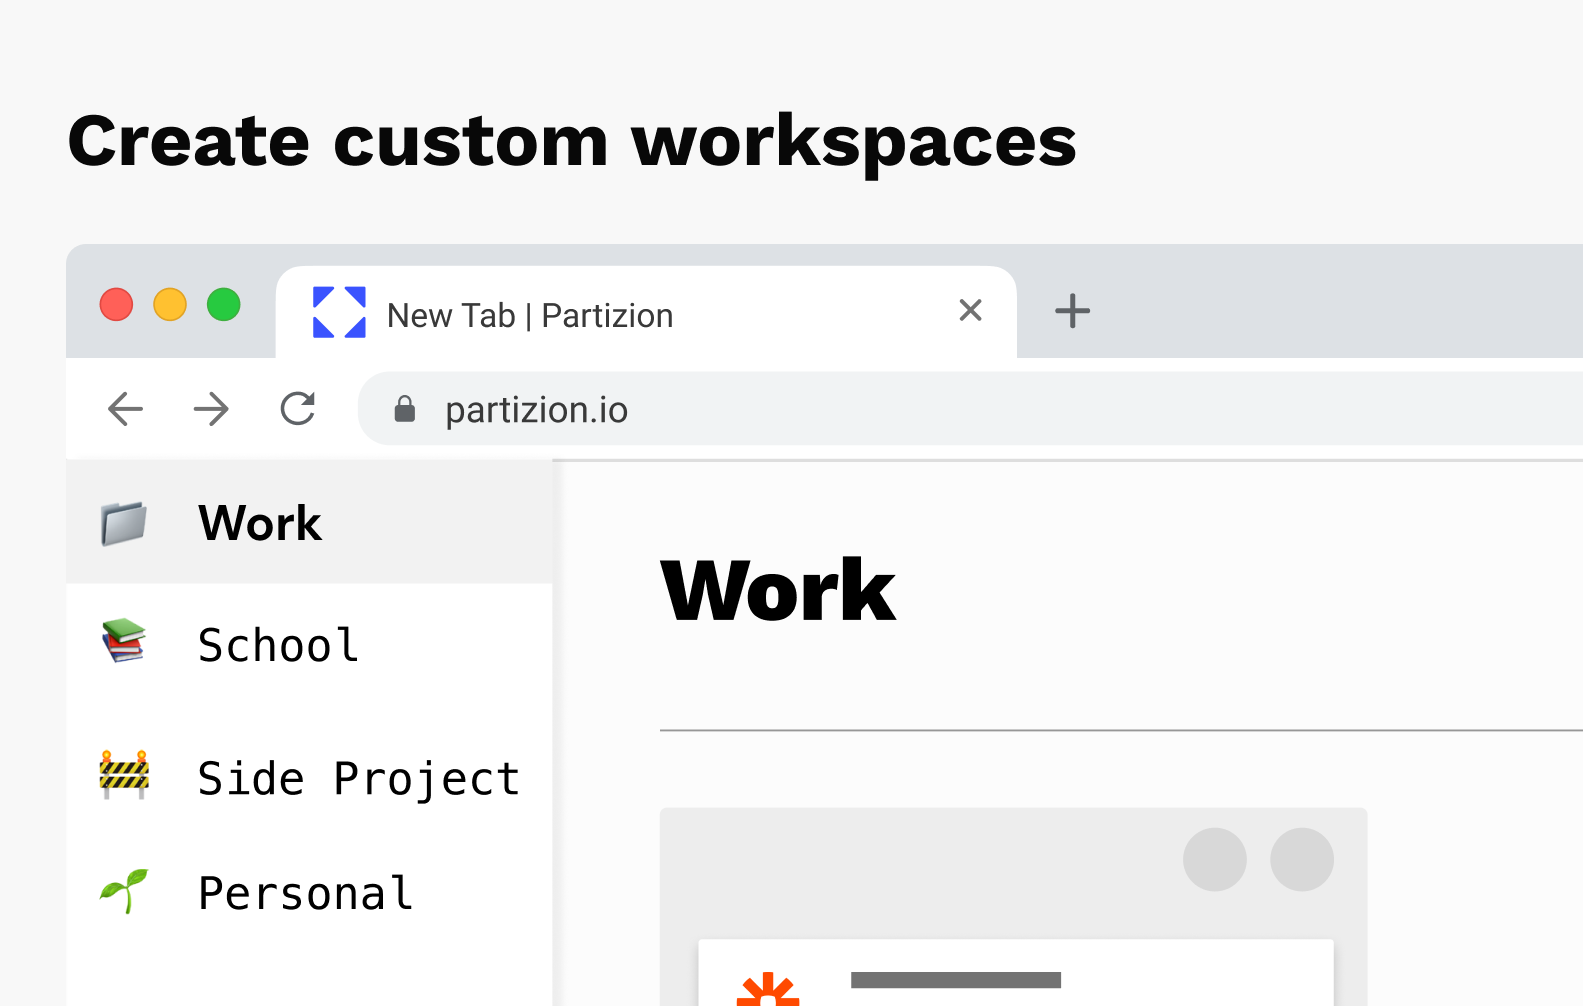
Task: Click the second round card button
Action: (1302, 859)
